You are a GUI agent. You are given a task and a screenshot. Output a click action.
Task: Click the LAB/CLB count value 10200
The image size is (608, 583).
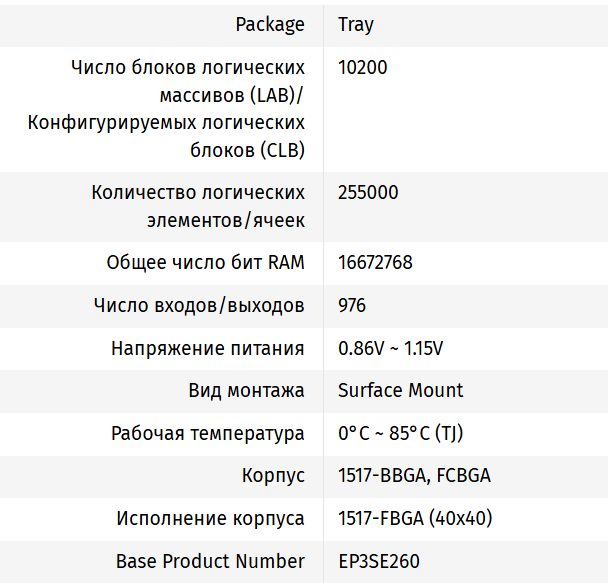click(x=363, y=68)
